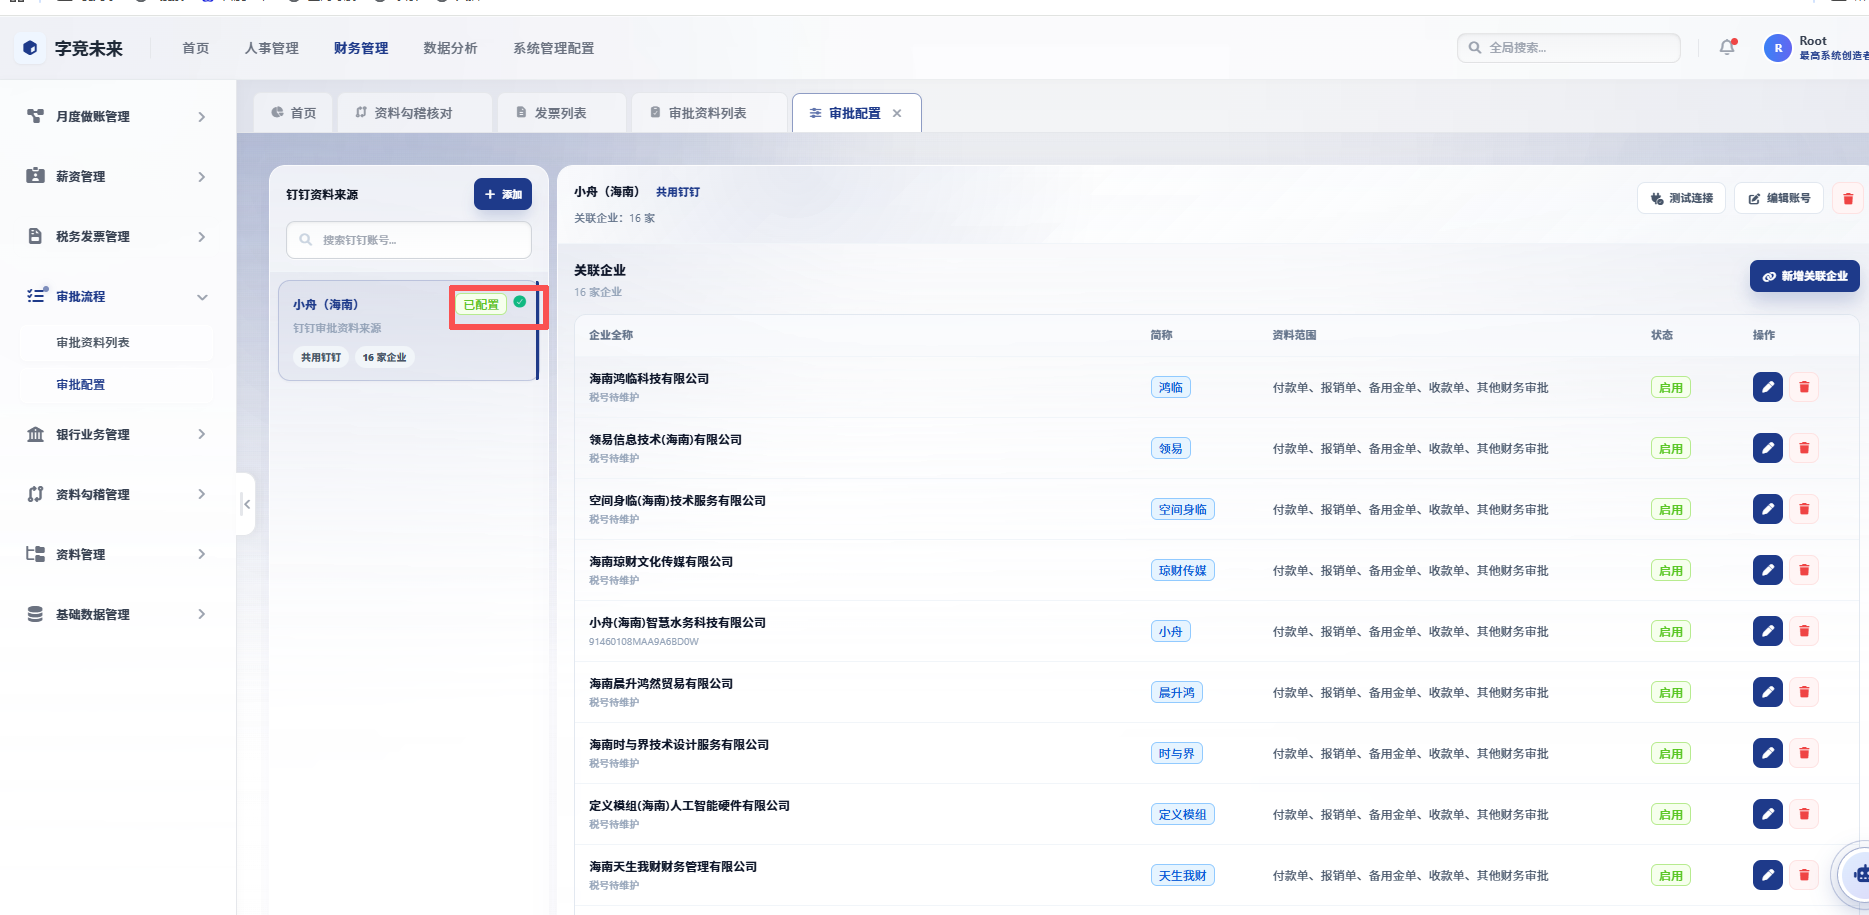Image resolution: width=1869 pixels, height=915 pixels.
Task: Open 系统管理配置 in the top navigation
Action: click(553, 48)
